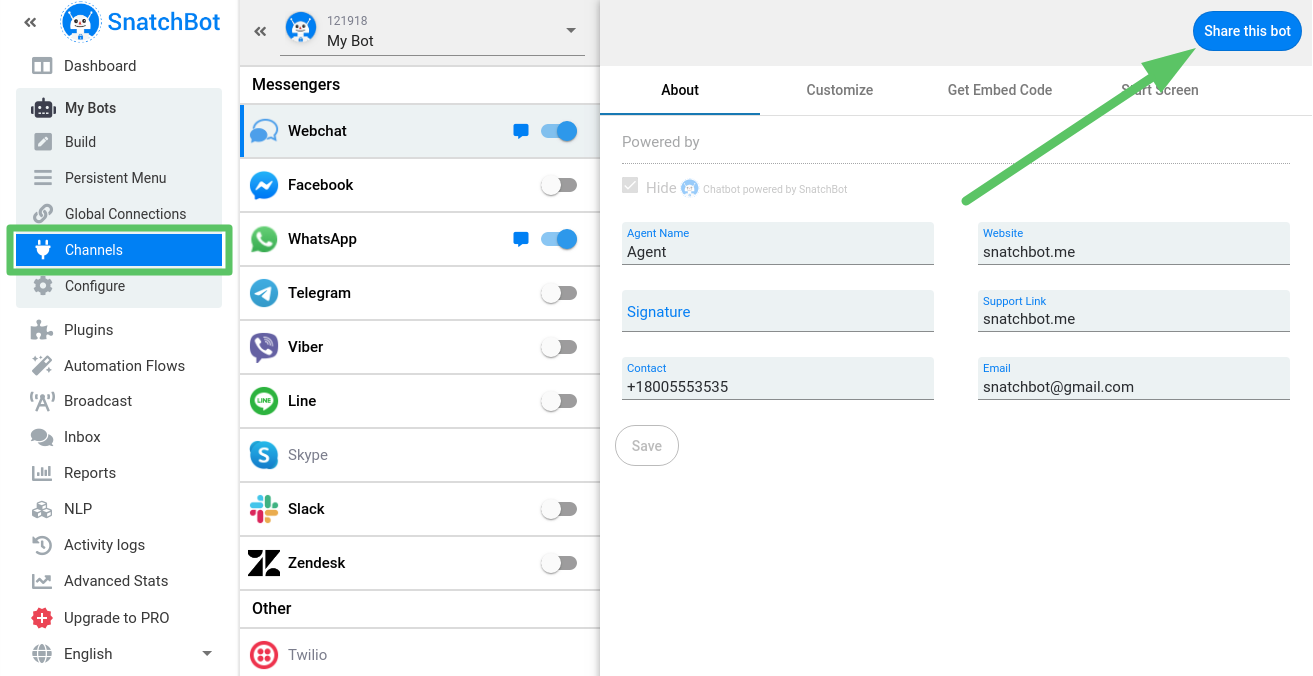Enable the Facebook channel toggle
Viewport: 1313px width, 676px height.
pyautogui.click(x=559, y=185)
